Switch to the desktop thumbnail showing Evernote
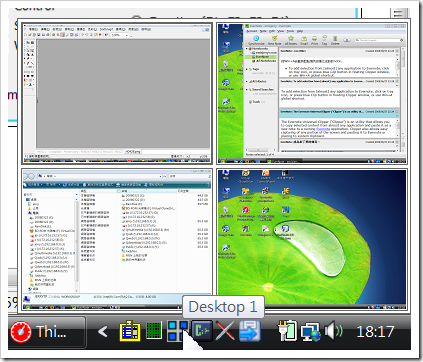Viewport: 423px width, 362px height. click(312, 94)
